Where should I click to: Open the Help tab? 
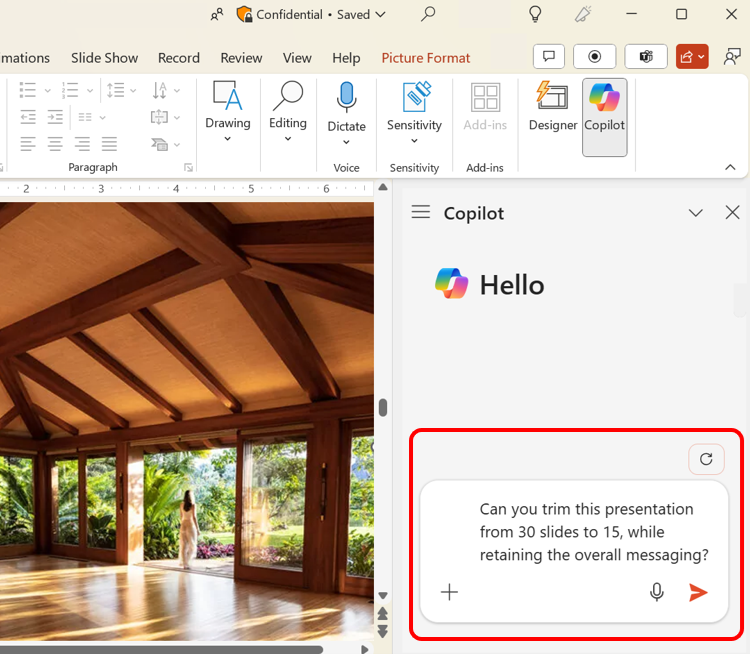coord(346,58)
